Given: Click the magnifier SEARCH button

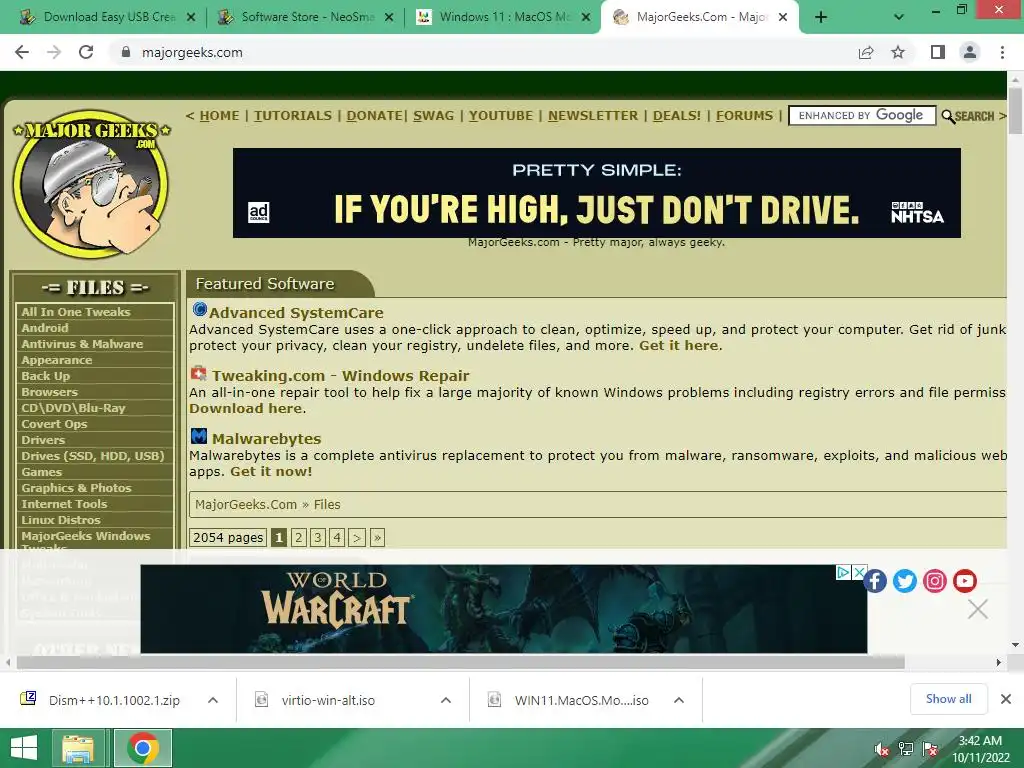Looking at the screenshot, I should [x=968, y=116].
